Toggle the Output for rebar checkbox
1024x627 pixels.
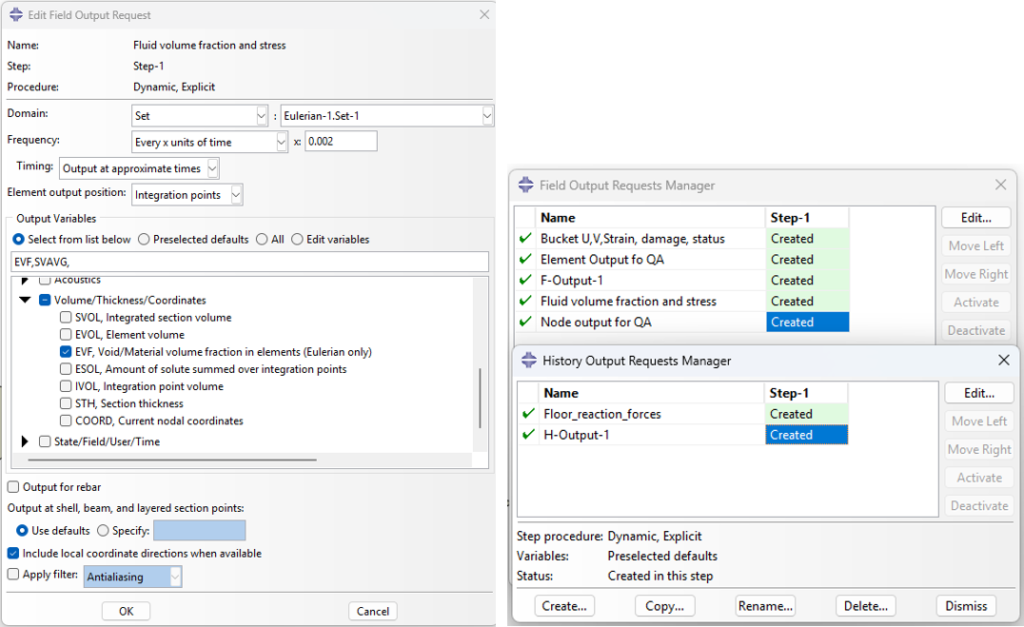(13, 487)
